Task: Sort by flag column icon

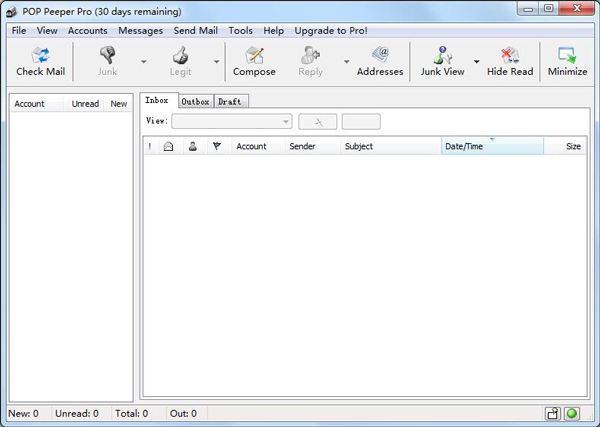Action: tap(217, 146)
